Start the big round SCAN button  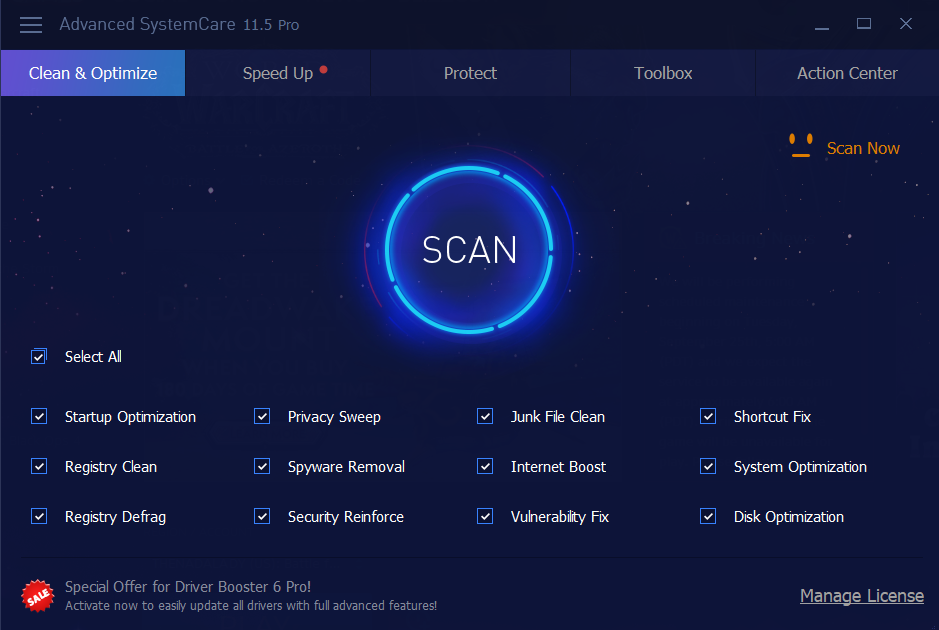[469, 249]
